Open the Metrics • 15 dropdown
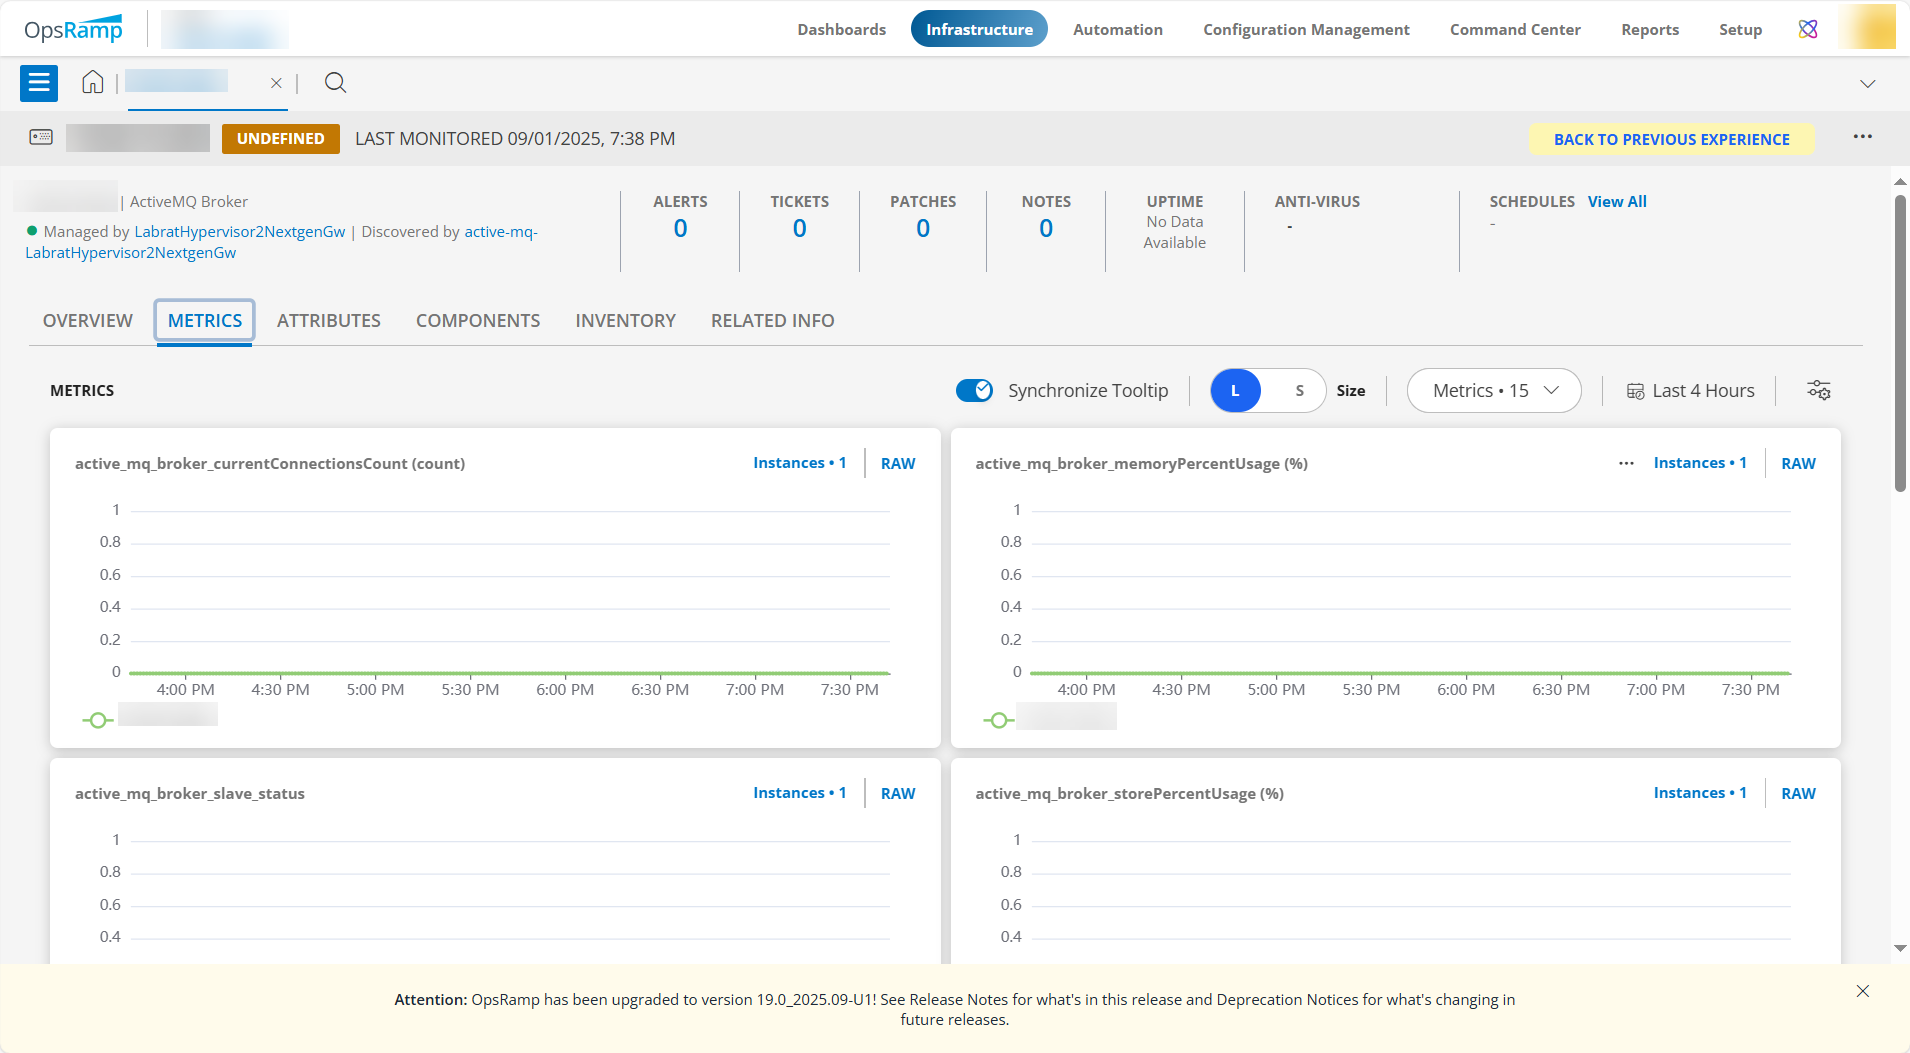1910x1053 pixels. [1494, 390]
